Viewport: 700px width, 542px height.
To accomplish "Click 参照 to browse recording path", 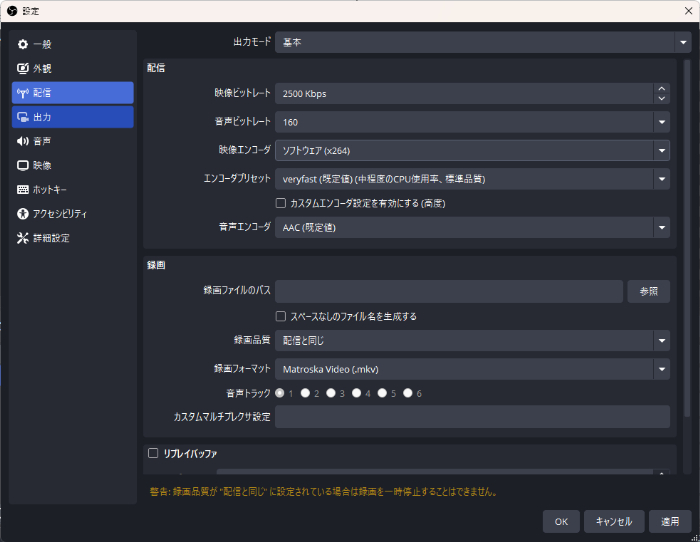I will pyautogui.click(x=648, y=292).
